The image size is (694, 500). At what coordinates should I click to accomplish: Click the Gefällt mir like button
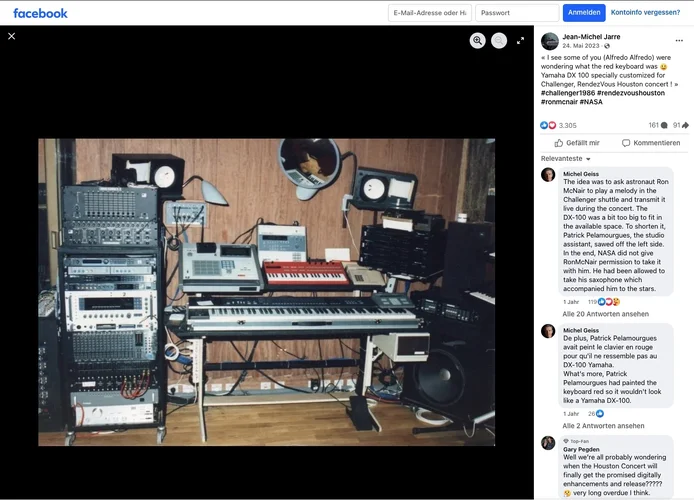point(577,143)
